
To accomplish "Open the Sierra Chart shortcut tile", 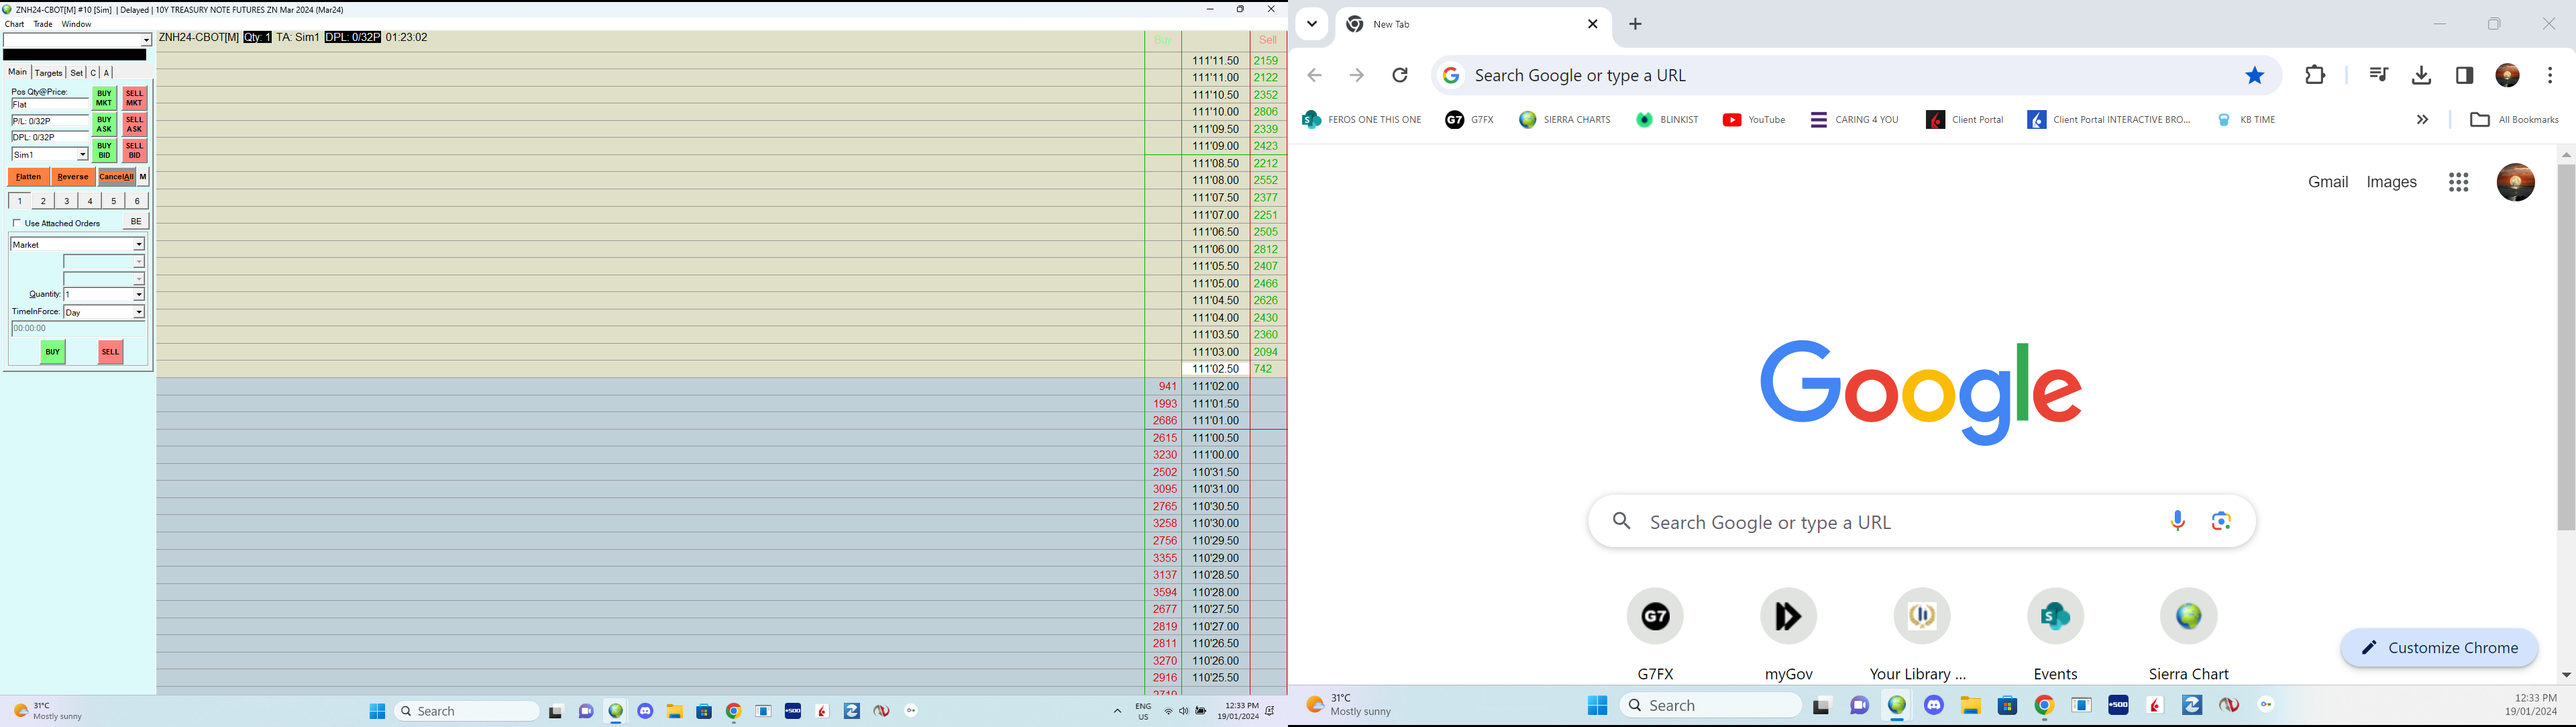I will 2188,617.
